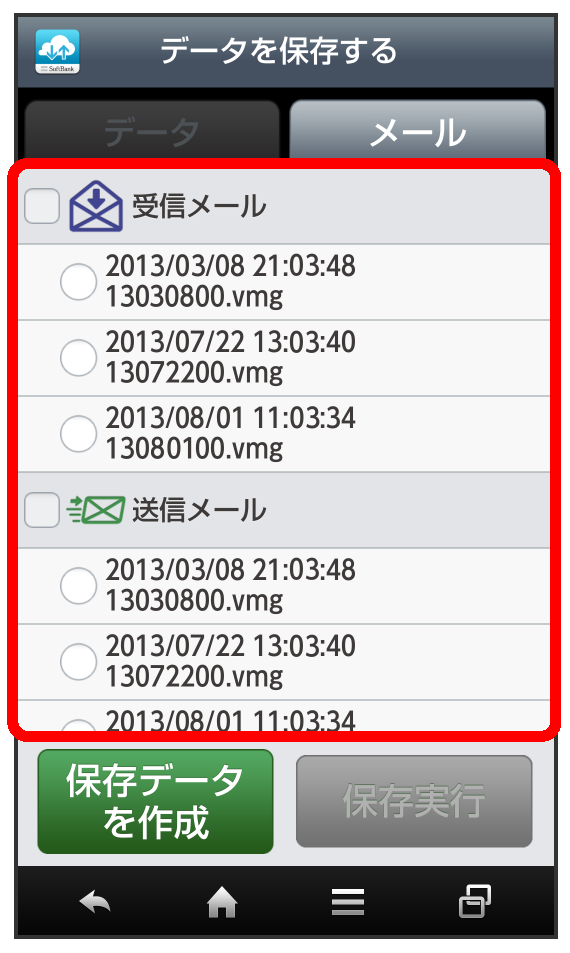Open the Android home screen icon
Screen dimensions: 570x953
point(222,902)
